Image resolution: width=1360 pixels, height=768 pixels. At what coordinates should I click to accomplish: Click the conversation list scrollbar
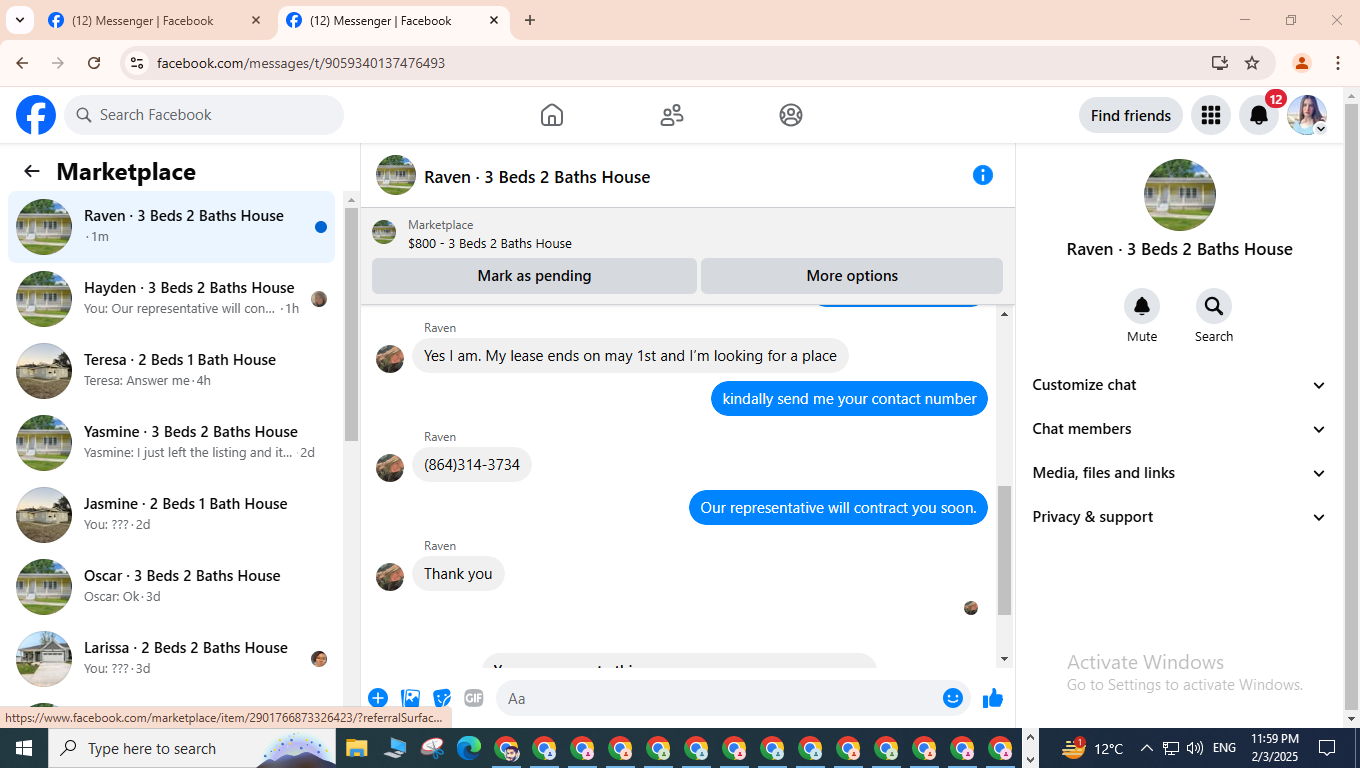point(351,325)
